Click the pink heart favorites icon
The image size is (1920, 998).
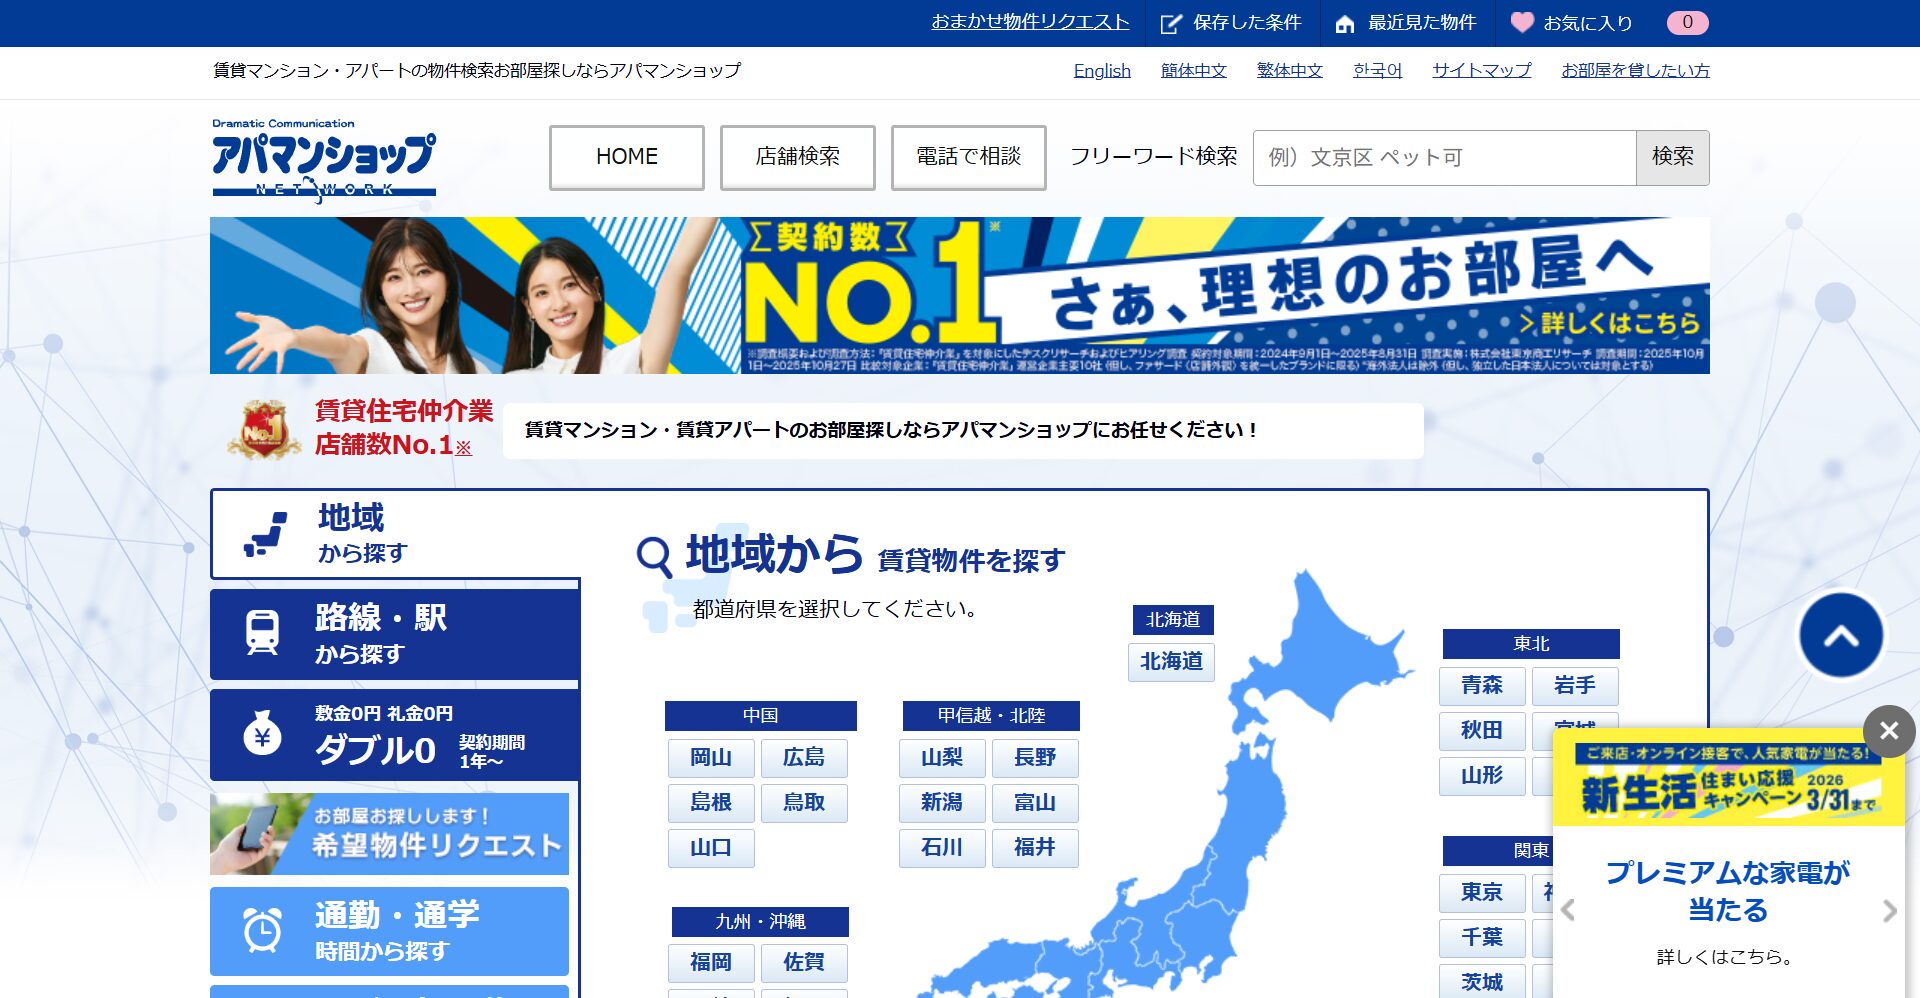point(1521,22)
